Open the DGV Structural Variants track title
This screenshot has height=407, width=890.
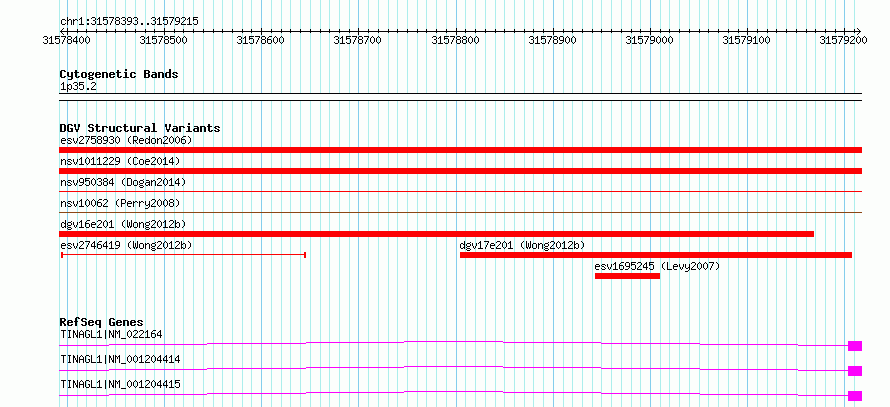[x=140, y=128]
